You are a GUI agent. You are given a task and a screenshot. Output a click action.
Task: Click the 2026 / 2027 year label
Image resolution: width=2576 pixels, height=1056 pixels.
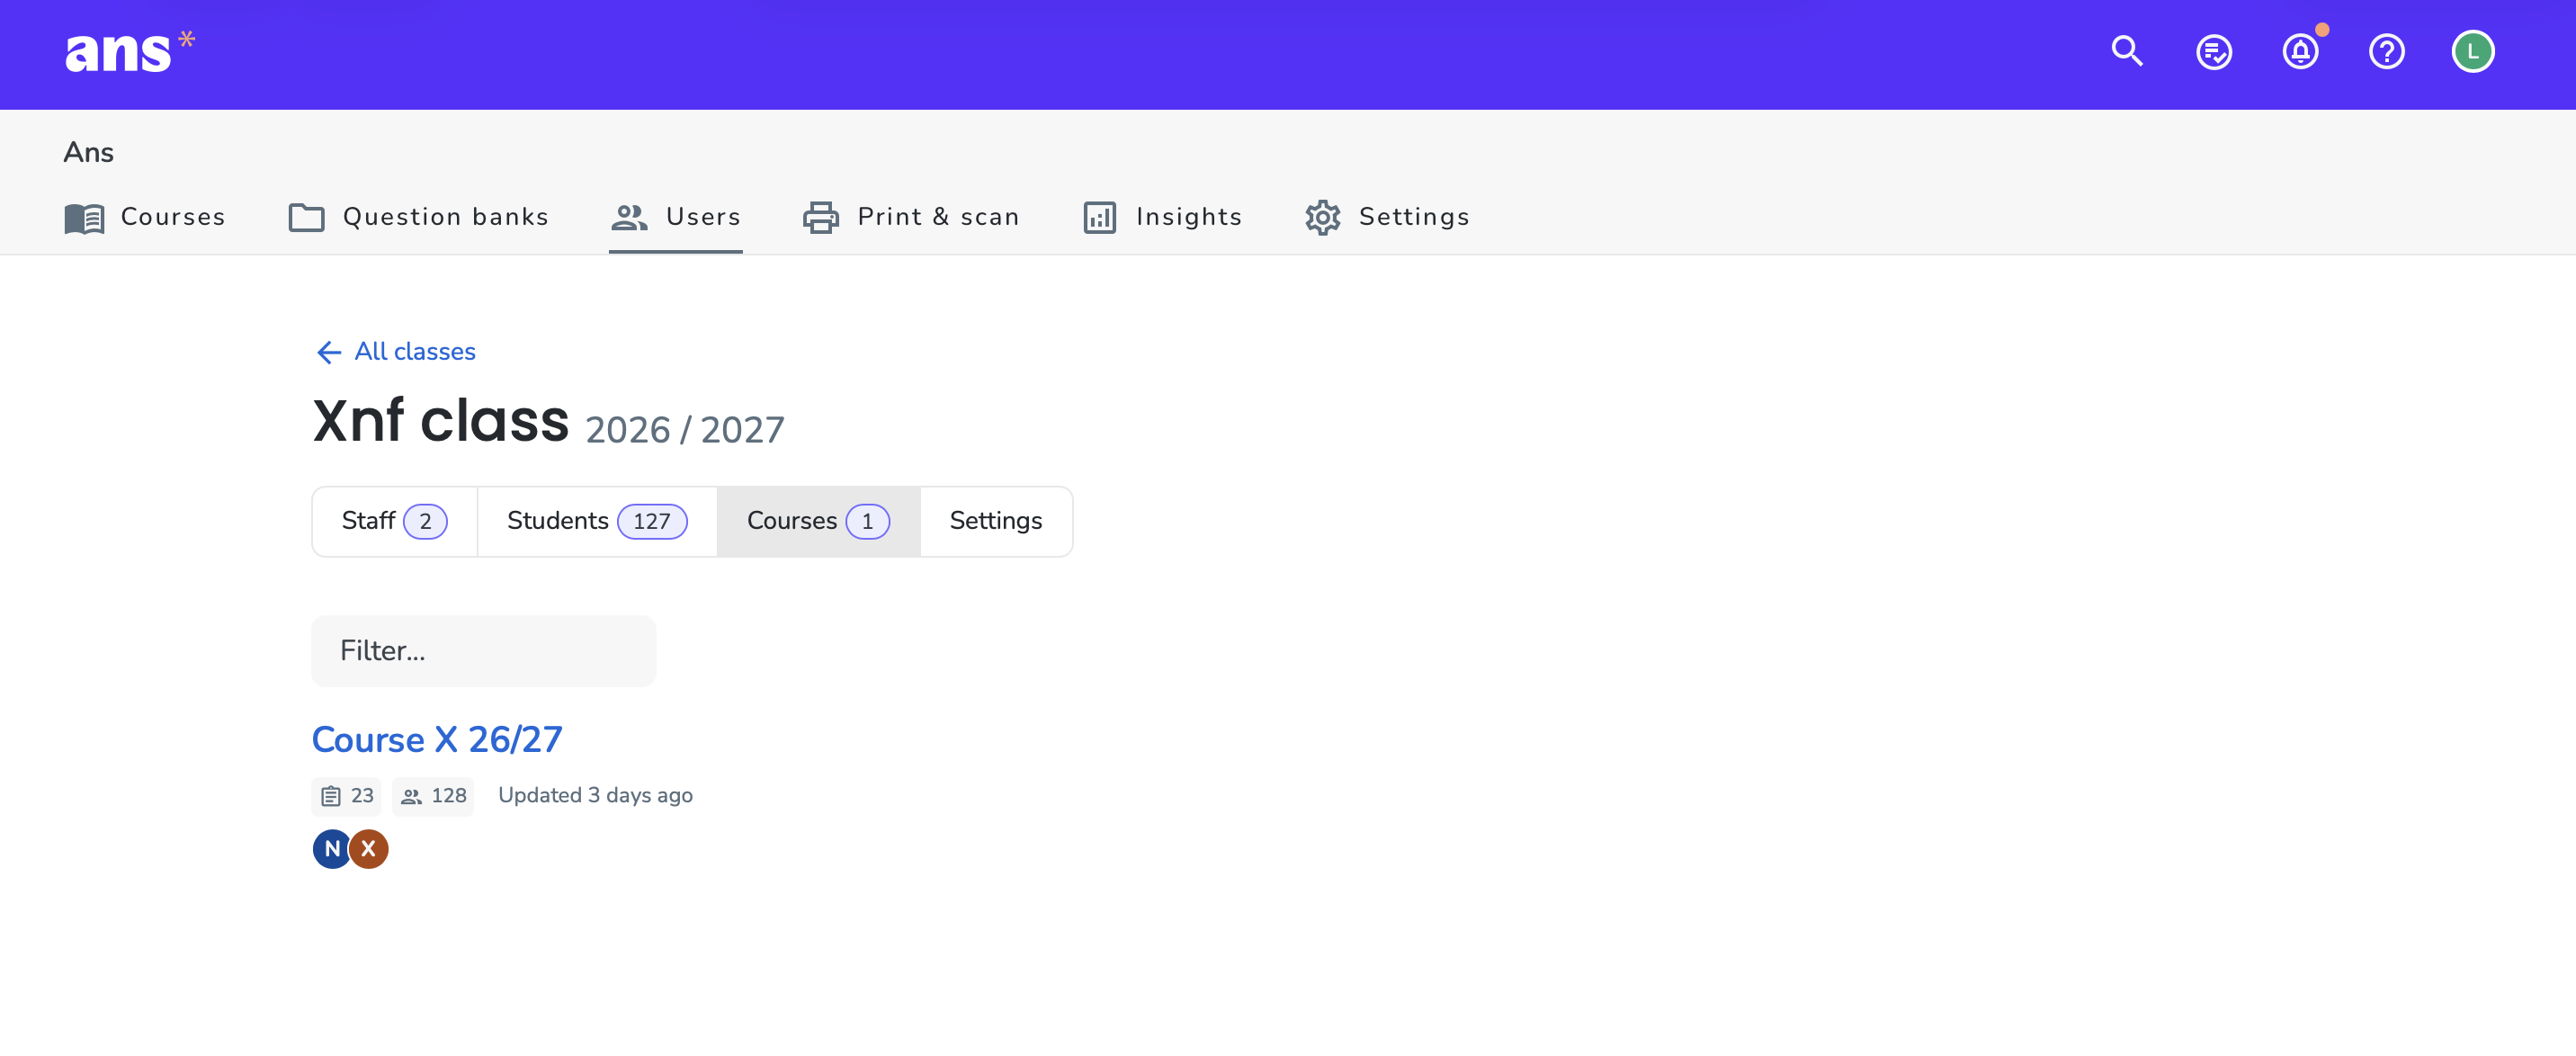point(685,430)
